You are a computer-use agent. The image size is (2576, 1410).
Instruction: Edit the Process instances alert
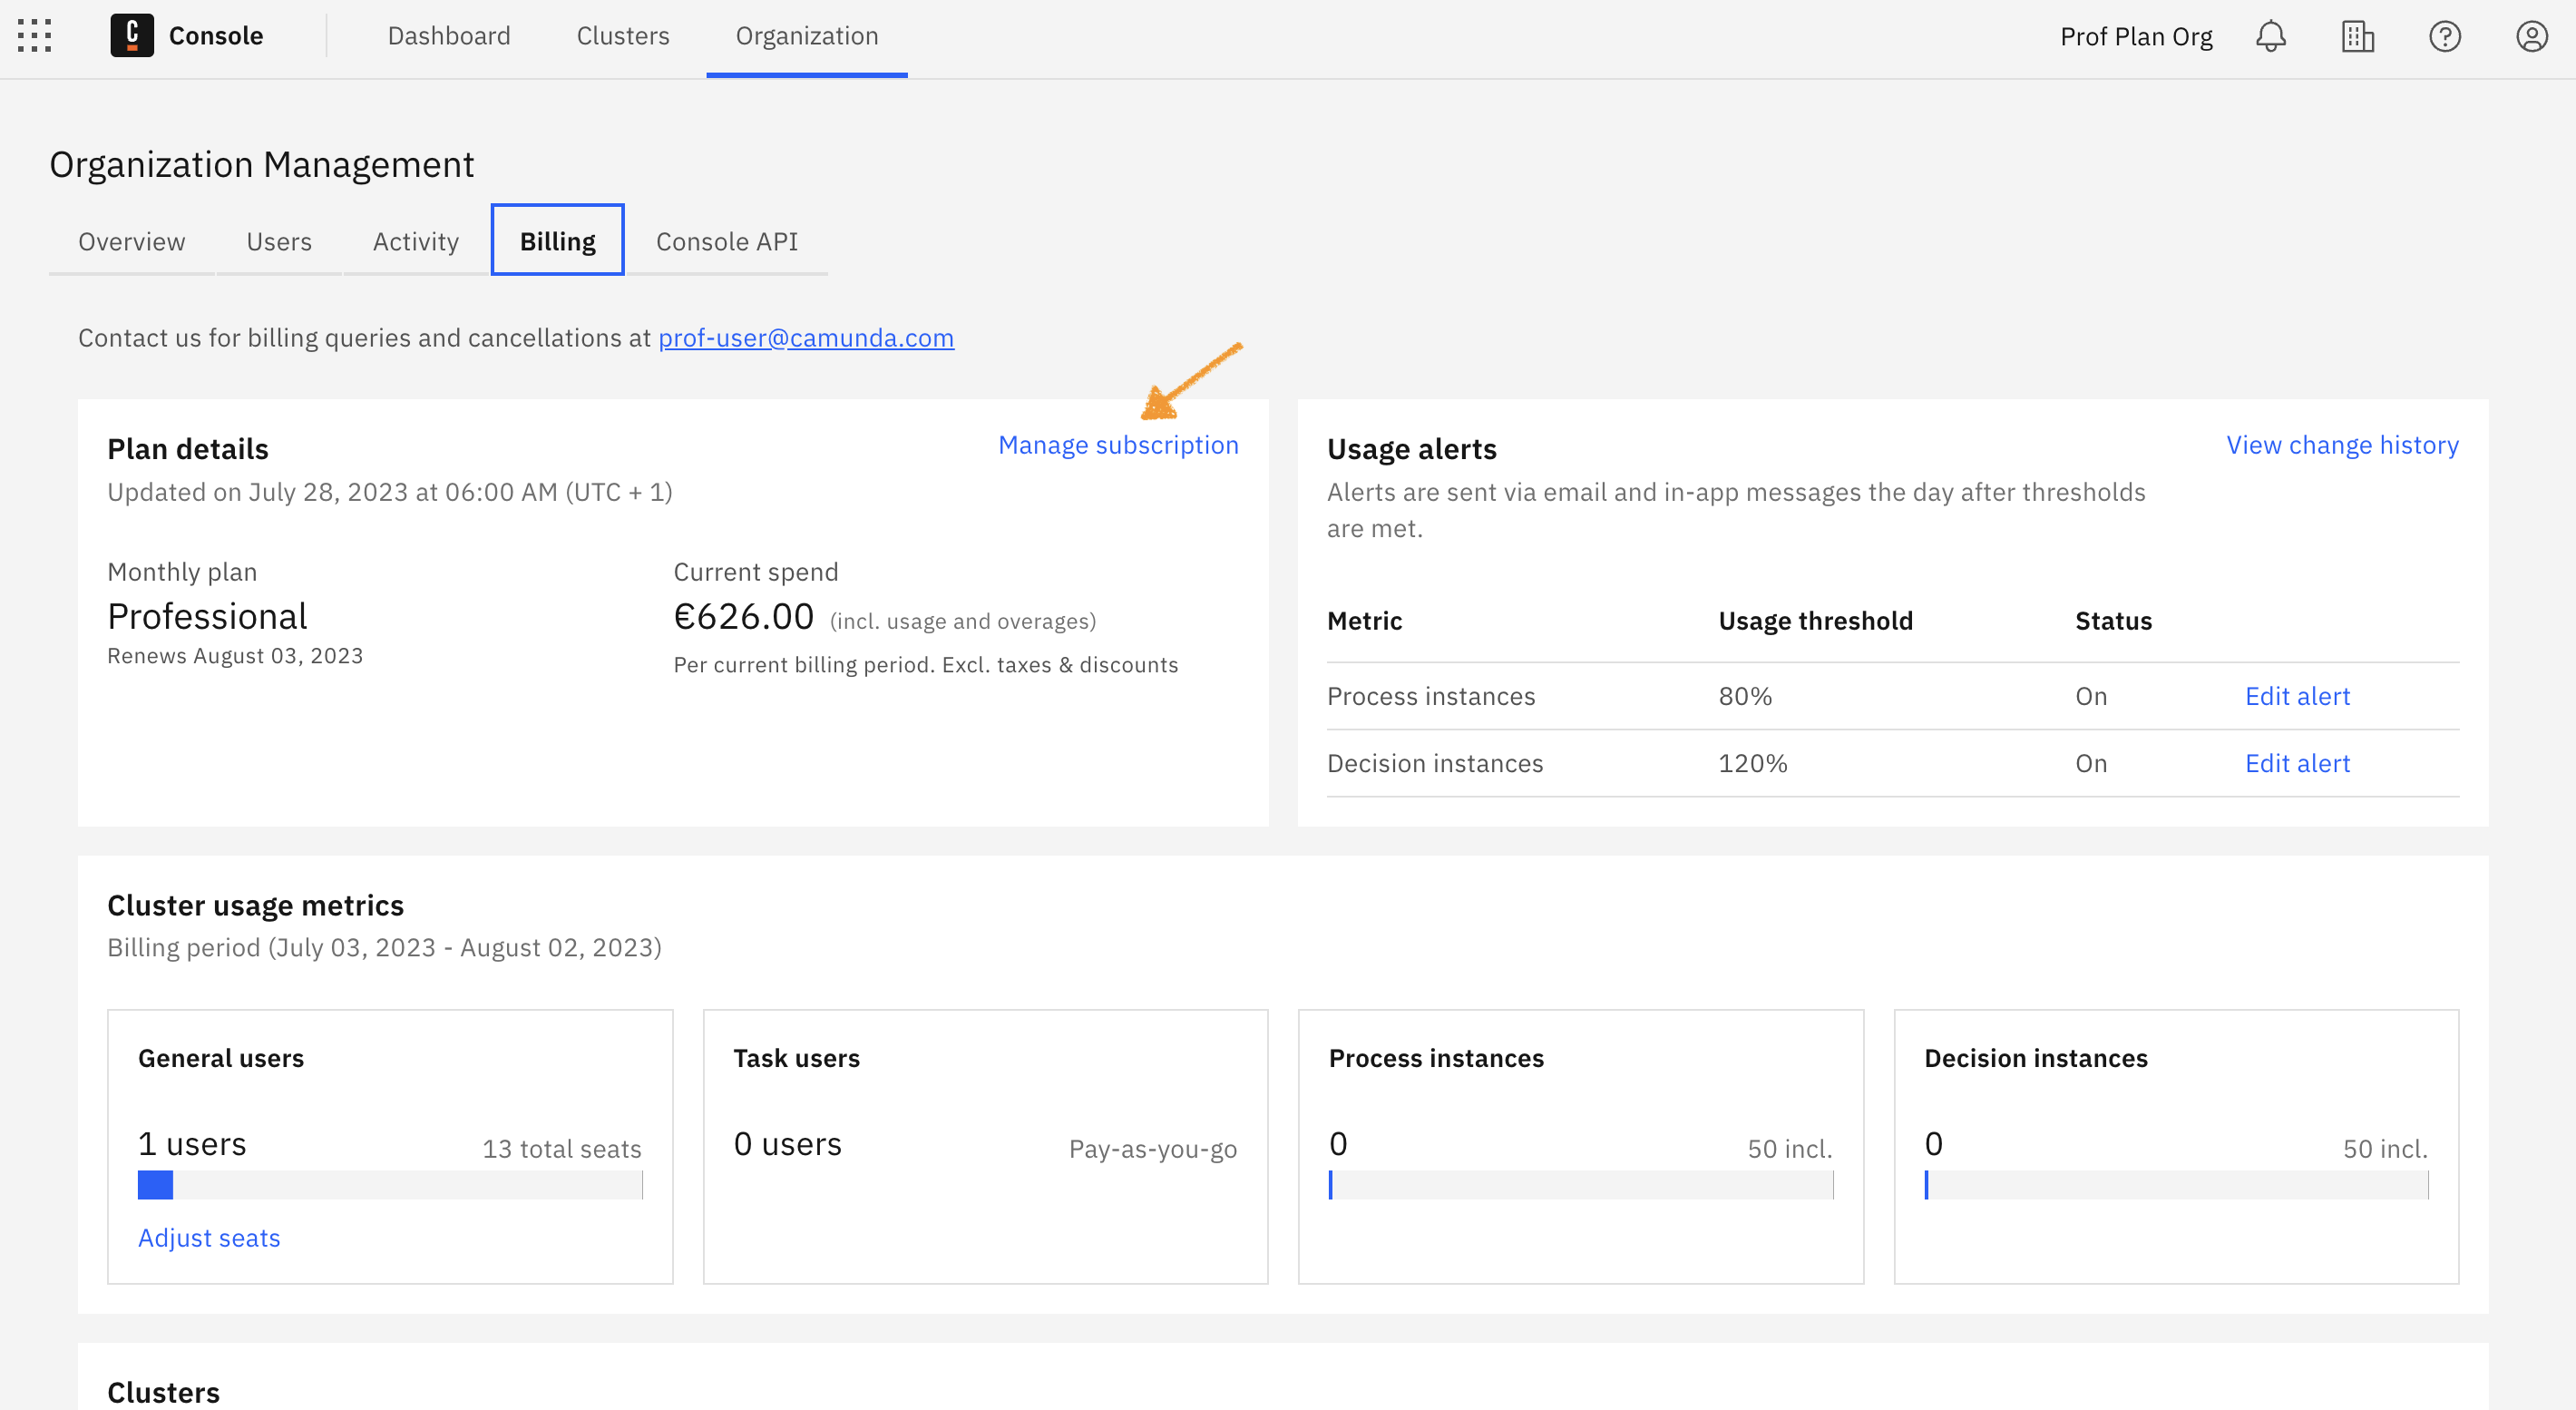coord(2297,696)
